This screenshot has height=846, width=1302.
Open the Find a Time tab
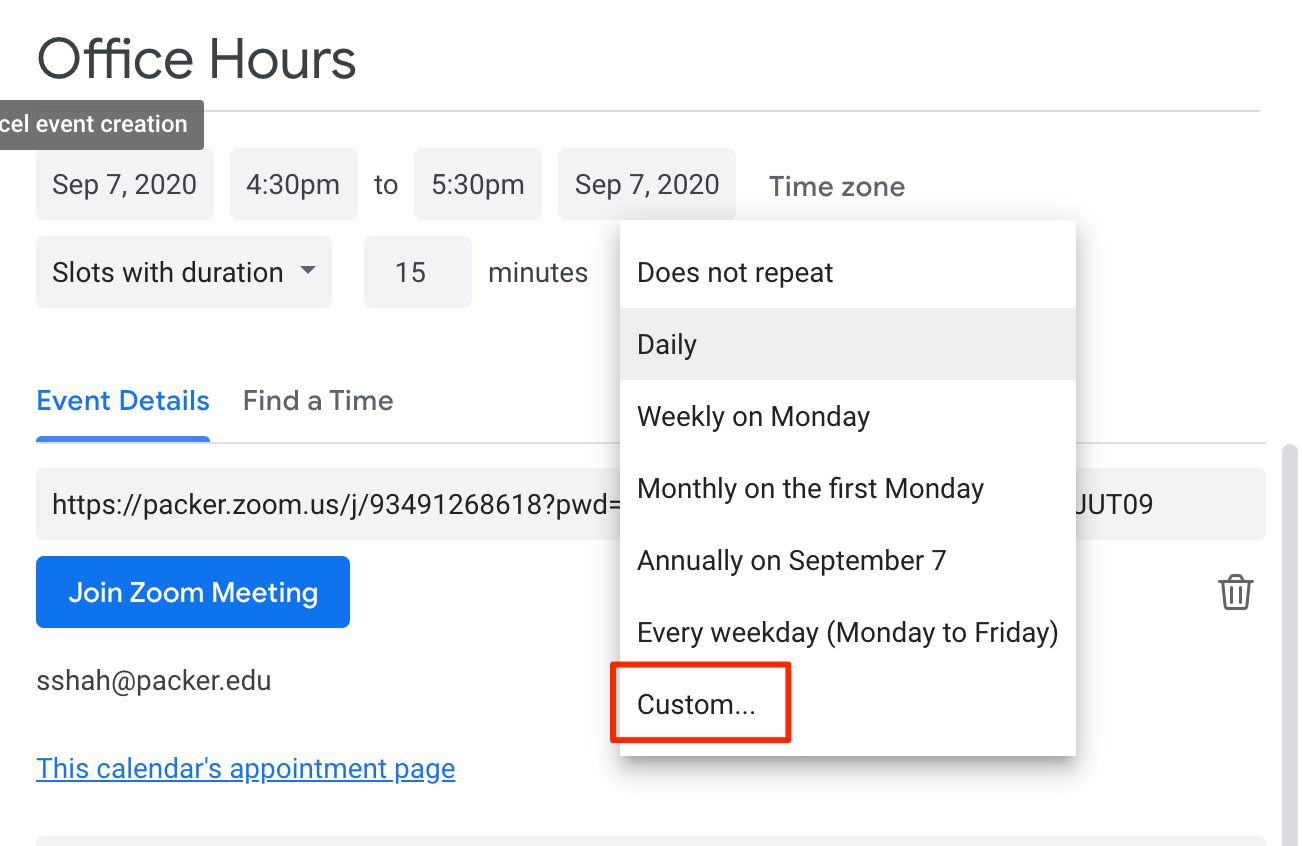click(x=318, y=401)
